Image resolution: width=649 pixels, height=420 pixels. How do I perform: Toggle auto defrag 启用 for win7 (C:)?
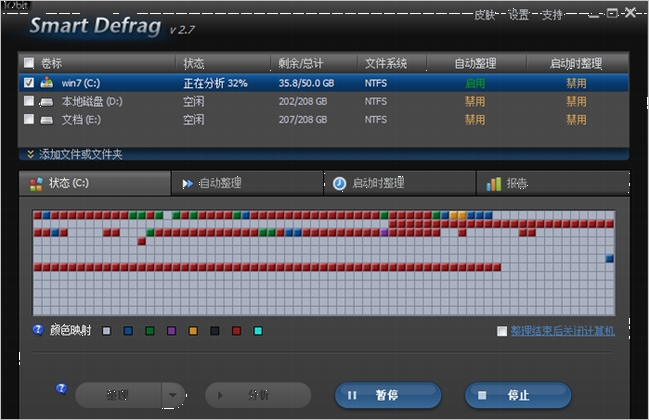475,83
